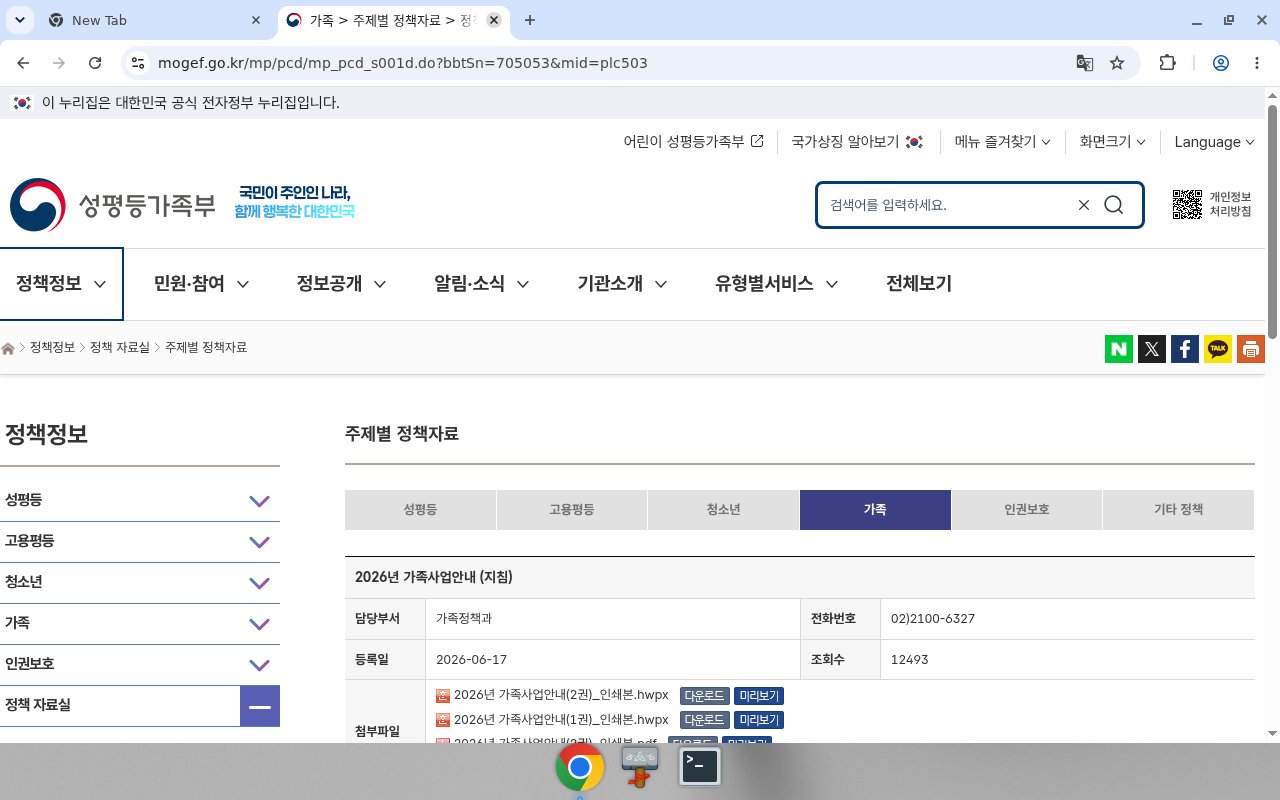1280x800 pixels.
Task: Click hwpx file icon of 가족사업안내(2권)
Action: pos(443,696)
